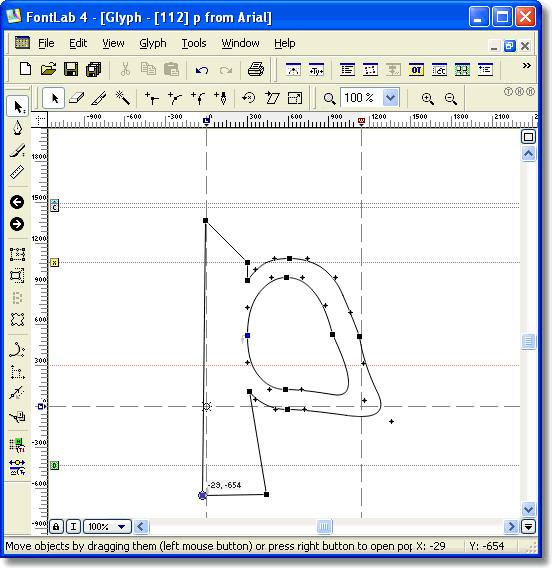Click the horizontal scrollbar thumb
Image resolution: width=554 pixels, height=570 pixels.
click(x=324, y=527)
